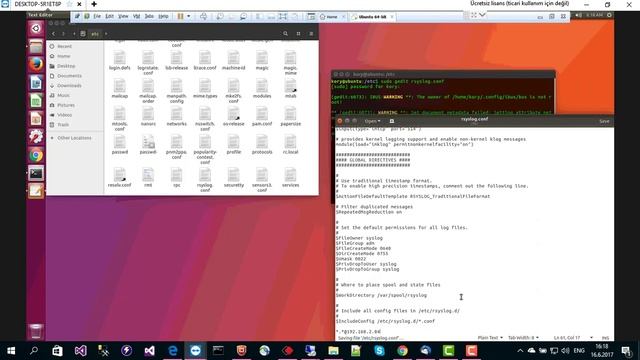Take a VM snapshot from the toolbar

click(x=220, y=16)
